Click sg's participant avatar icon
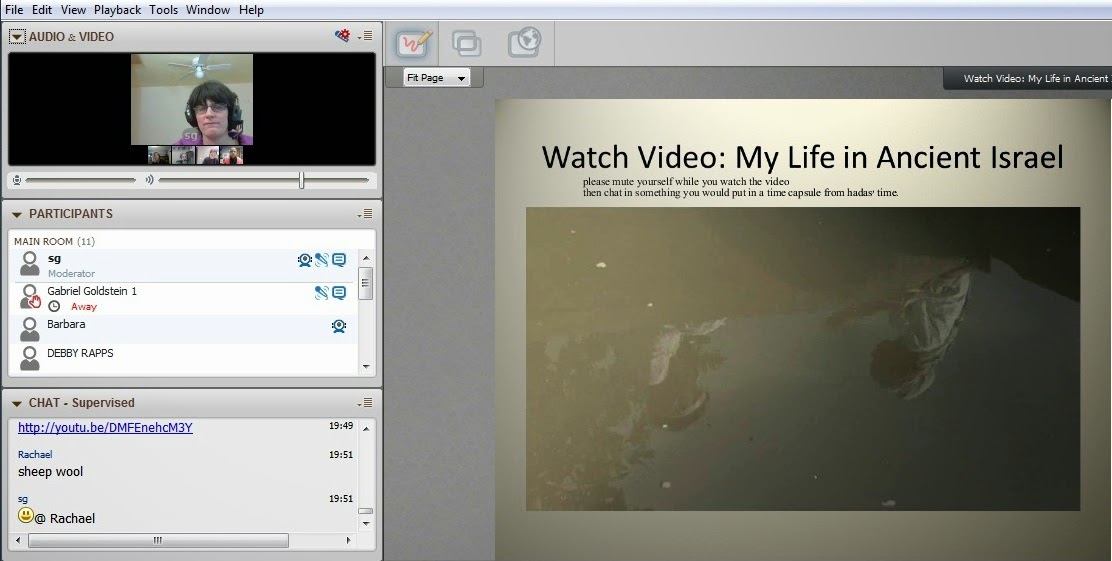The width and height of the screenshot is (1112, 561). click(x=30, y=263)
